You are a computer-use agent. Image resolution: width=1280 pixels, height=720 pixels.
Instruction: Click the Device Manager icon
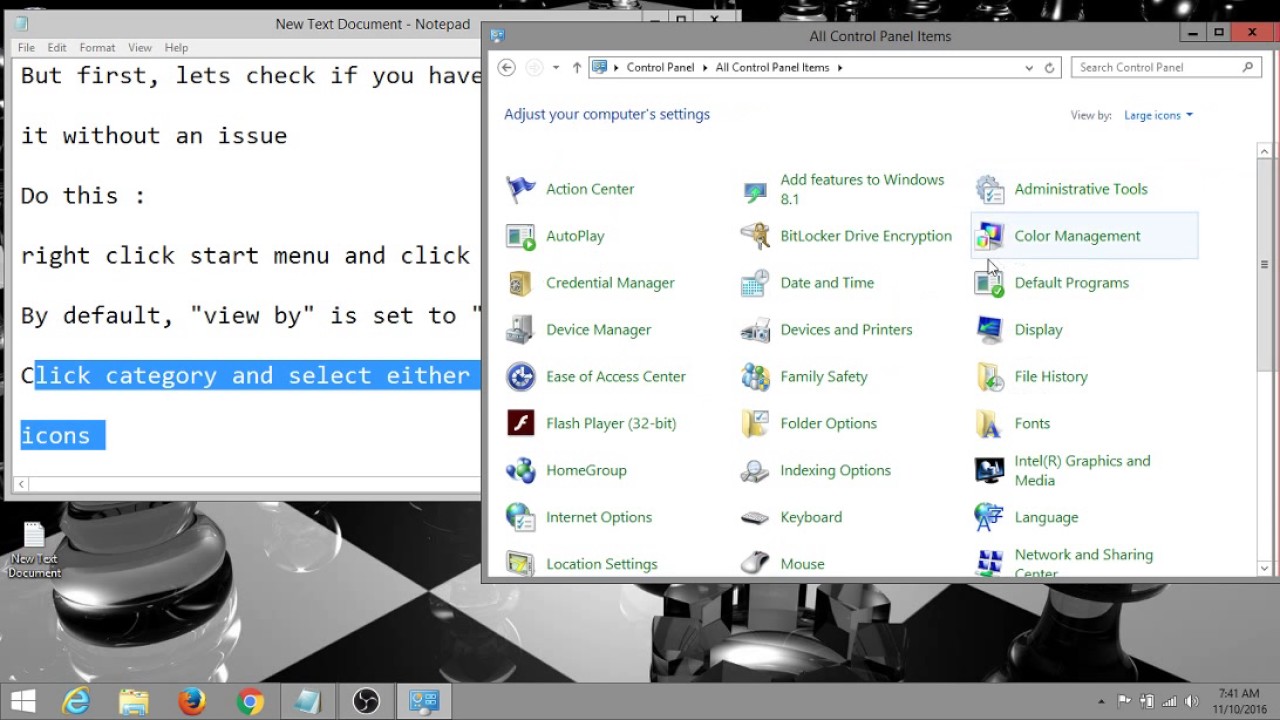pyautogui.click(x=521, y=330)
